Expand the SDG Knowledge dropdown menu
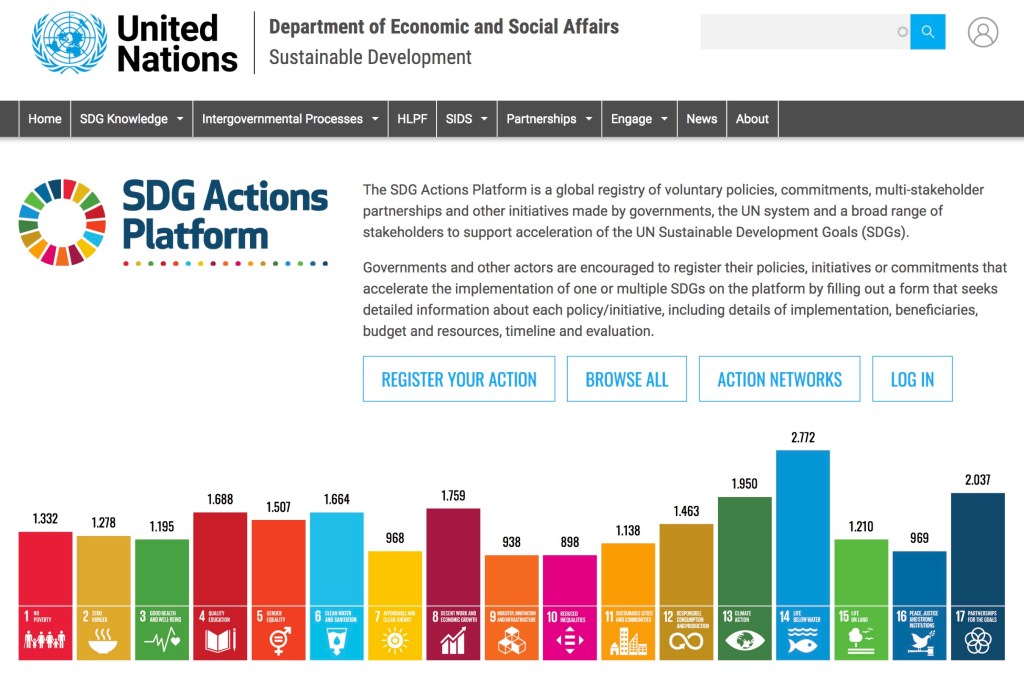 click(132, 119)
